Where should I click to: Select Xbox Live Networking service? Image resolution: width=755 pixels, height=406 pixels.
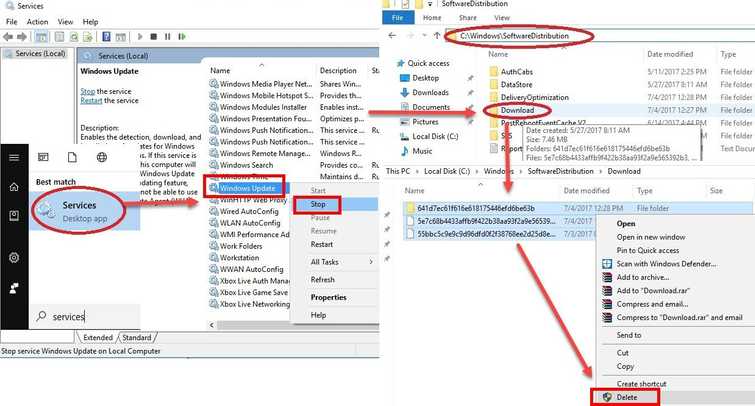point(249,304)
